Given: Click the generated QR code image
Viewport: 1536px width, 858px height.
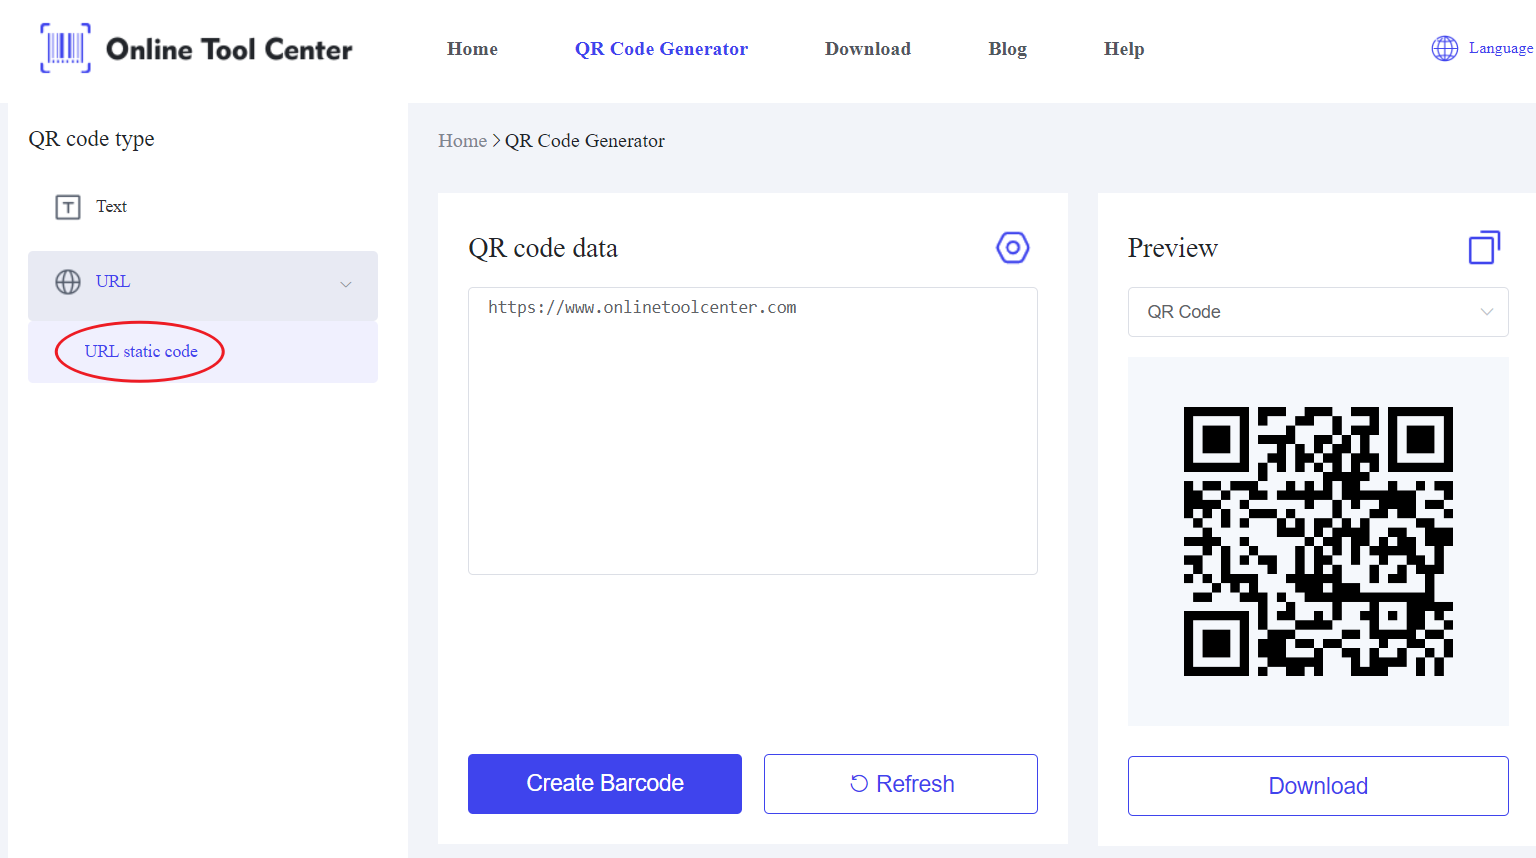Looking at the screenshot, I should coord(1318,541).
